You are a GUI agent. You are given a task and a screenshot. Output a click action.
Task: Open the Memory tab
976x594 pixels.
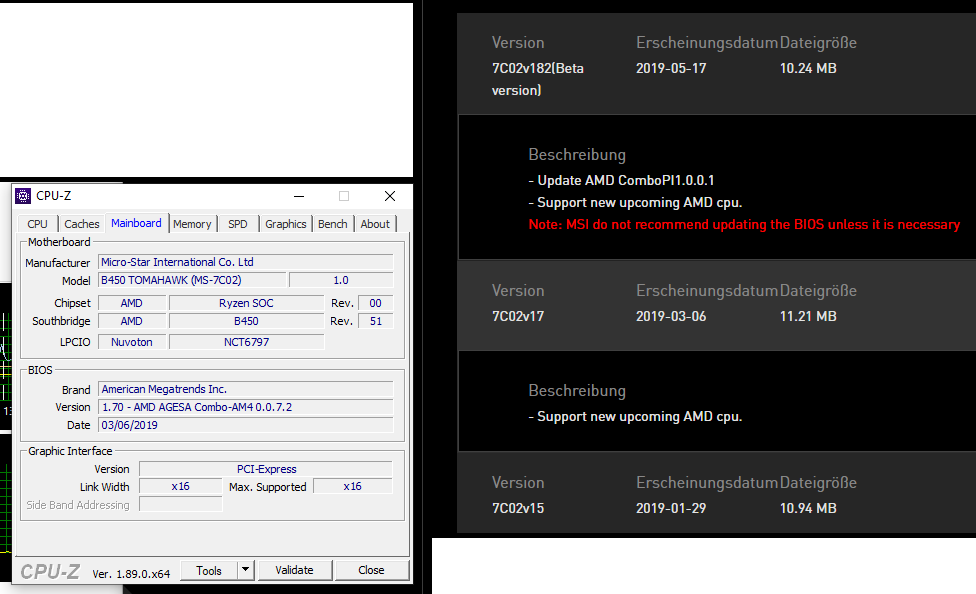192,224
